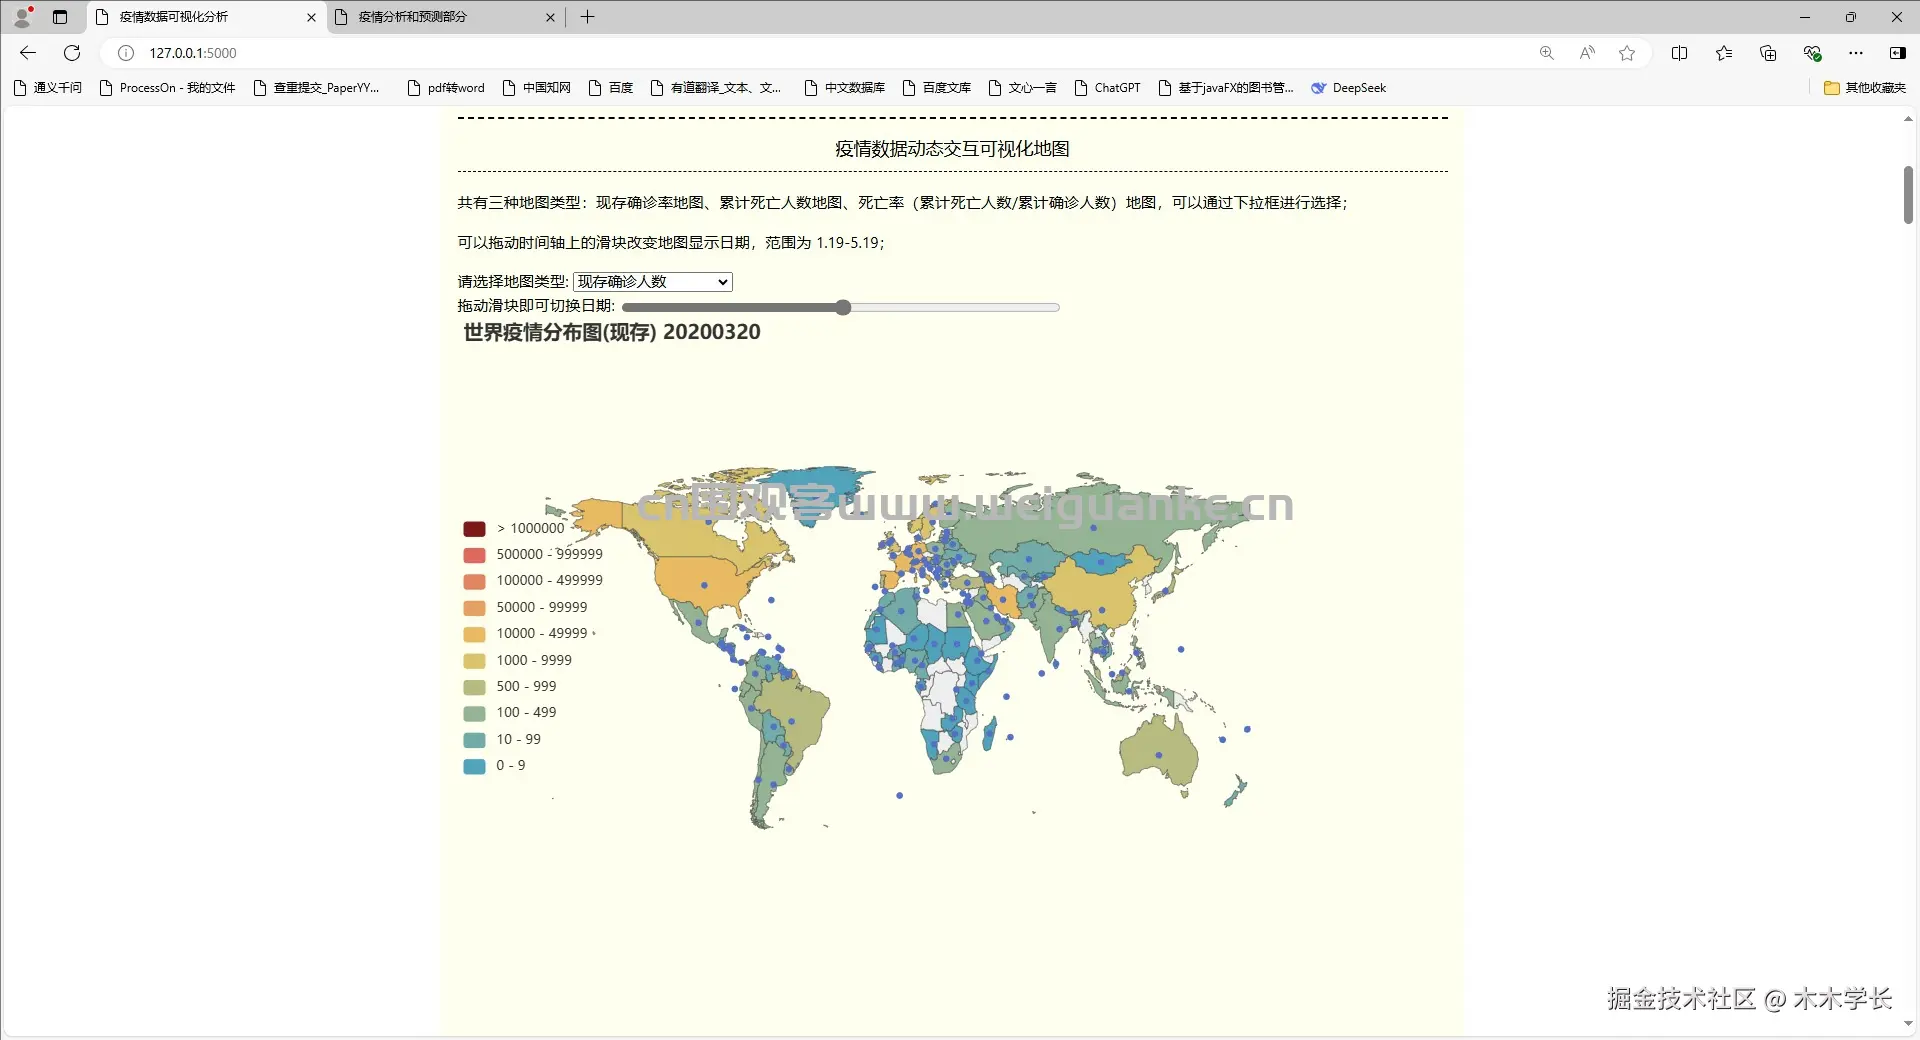Click the heading 疫情数据动态交互可视化地图

[952, 149]
